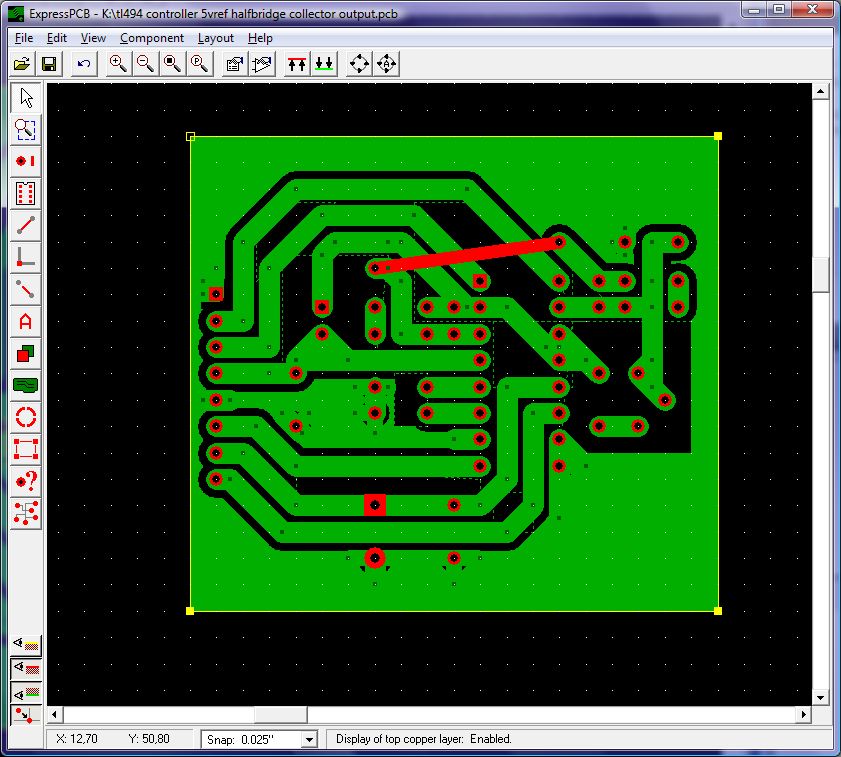Open the Layout menu

tap(216, 38)
